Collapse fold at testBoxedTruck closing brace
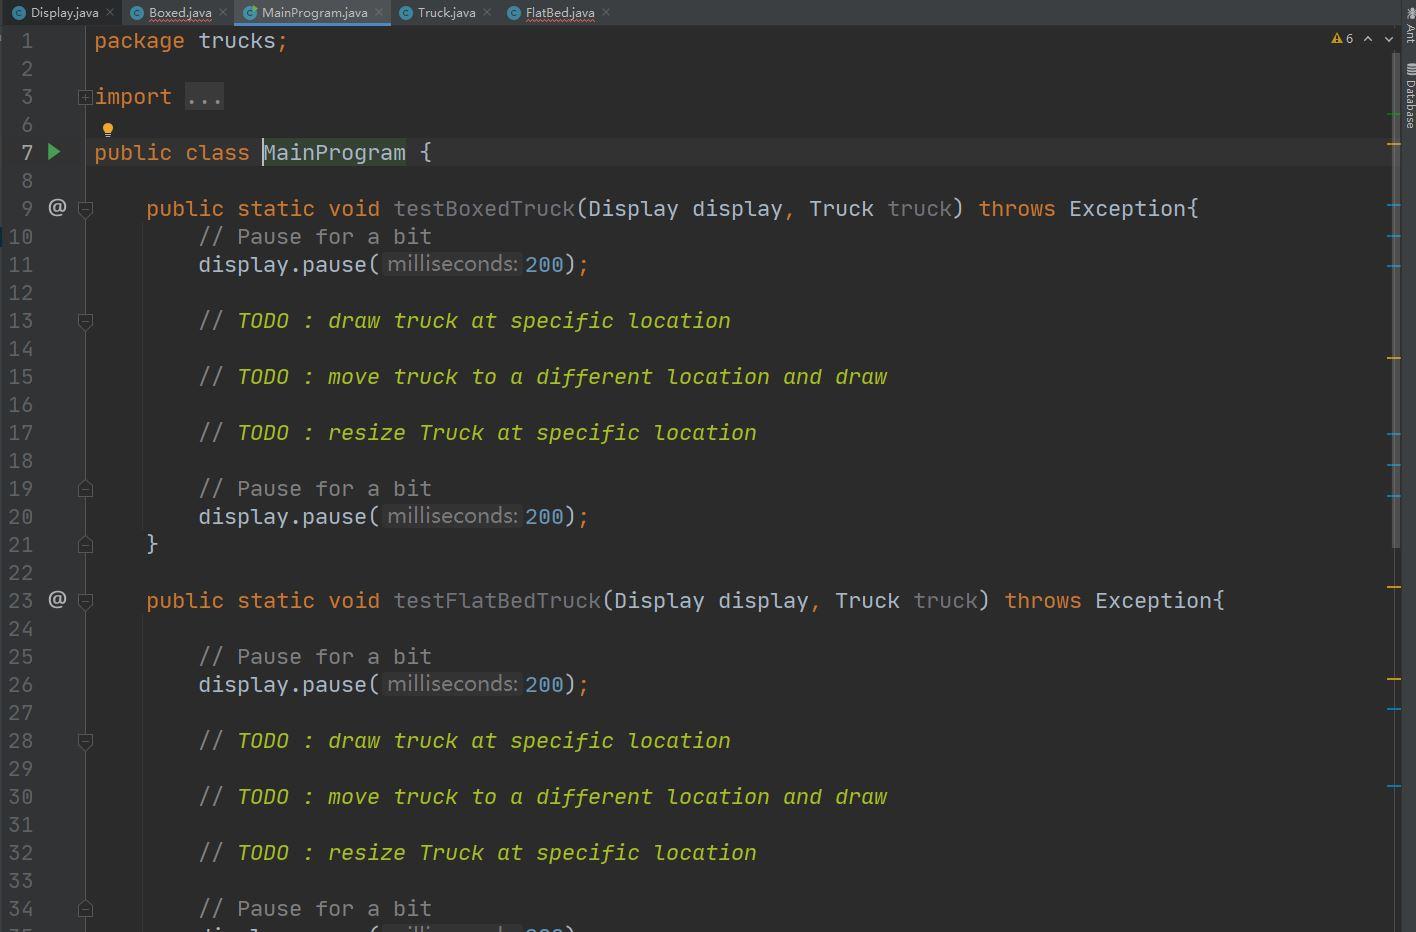Image resolution: width=1416 pixels, height=932 pixels. (x=85, y=545)
